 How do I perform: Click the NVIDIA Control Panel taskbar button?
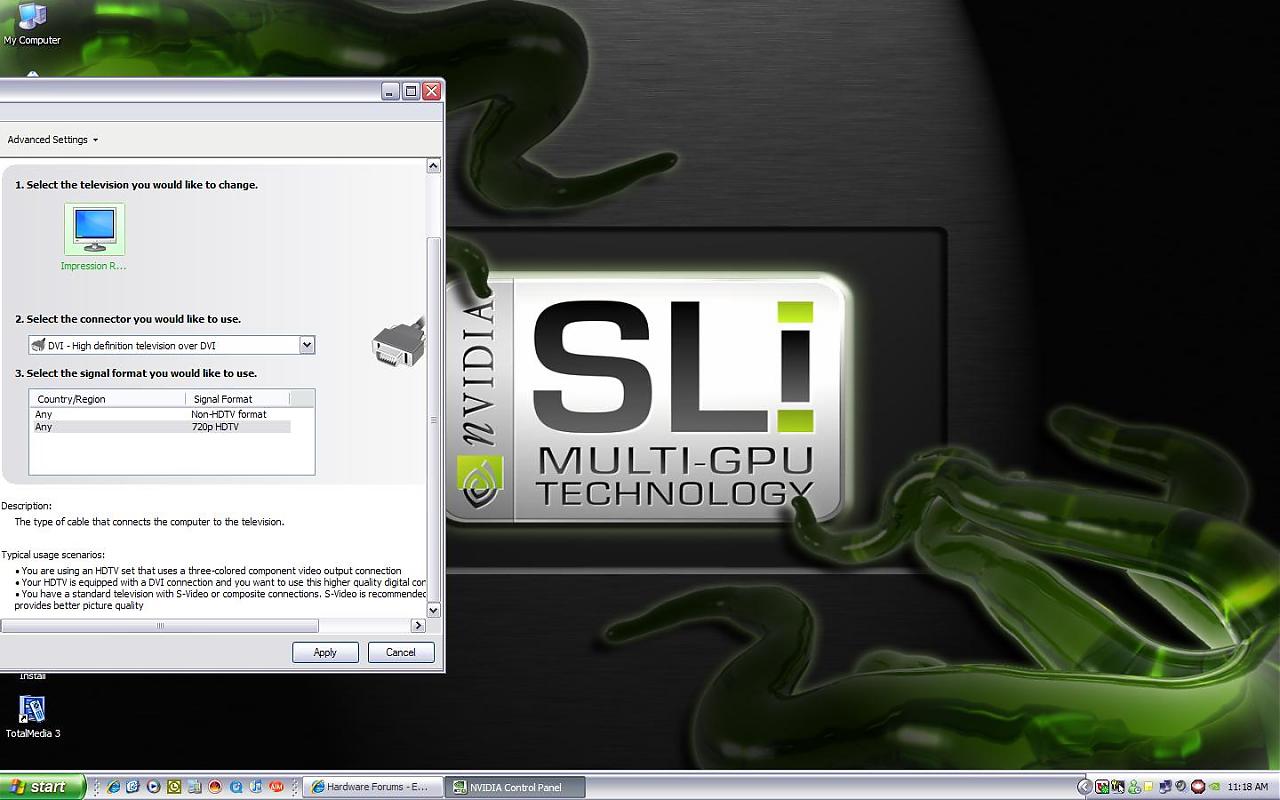pyautogui.click(x=514, y=787)
